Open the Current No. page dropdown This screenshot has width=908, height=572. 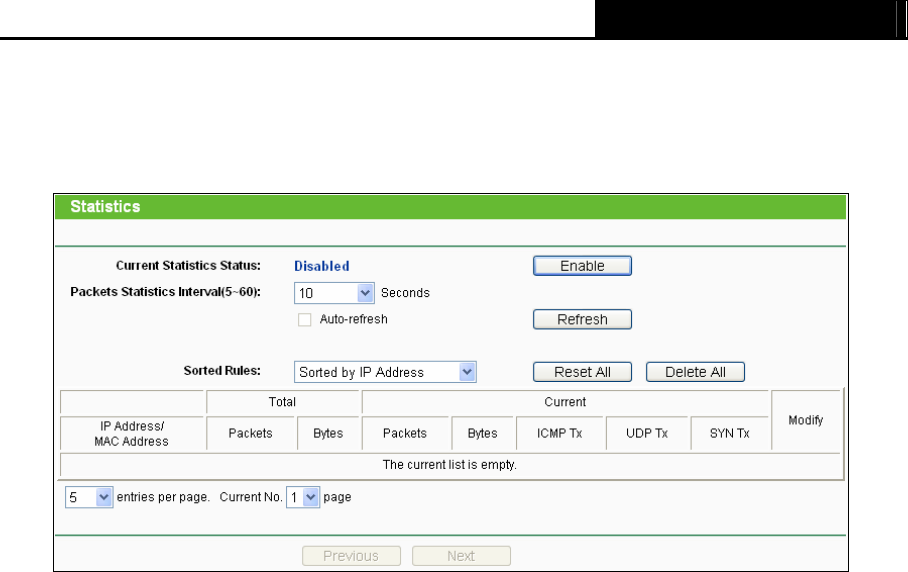tap(303, 497)
